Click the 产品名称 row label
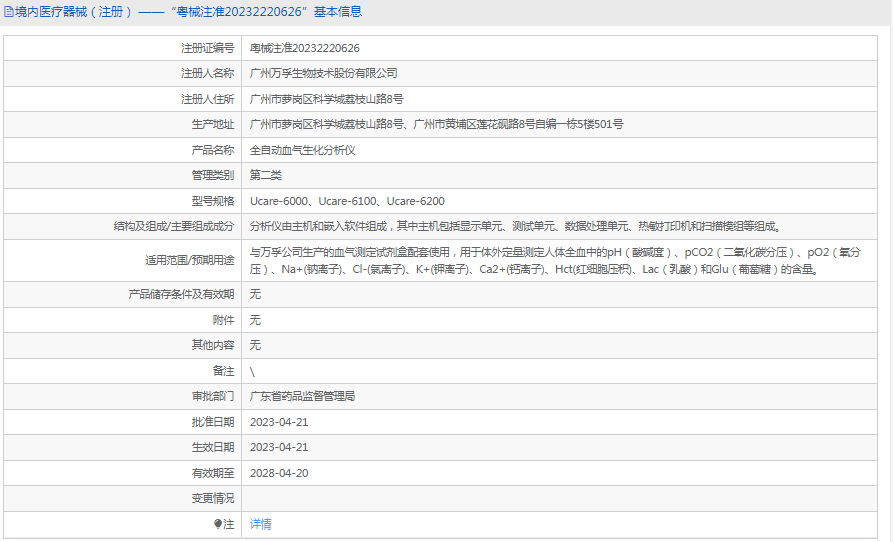This screenshot has height=542, width=893. 212,150
